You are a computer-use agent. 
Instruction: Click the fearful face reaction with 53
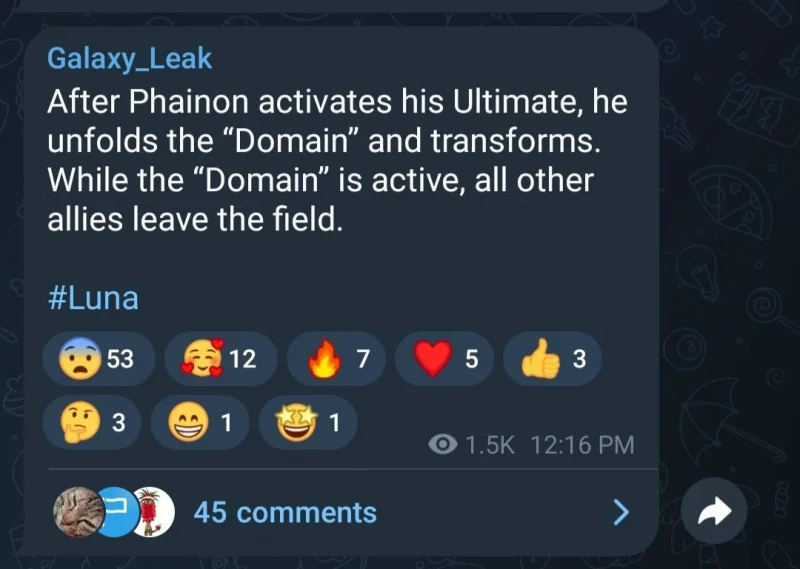97,360
